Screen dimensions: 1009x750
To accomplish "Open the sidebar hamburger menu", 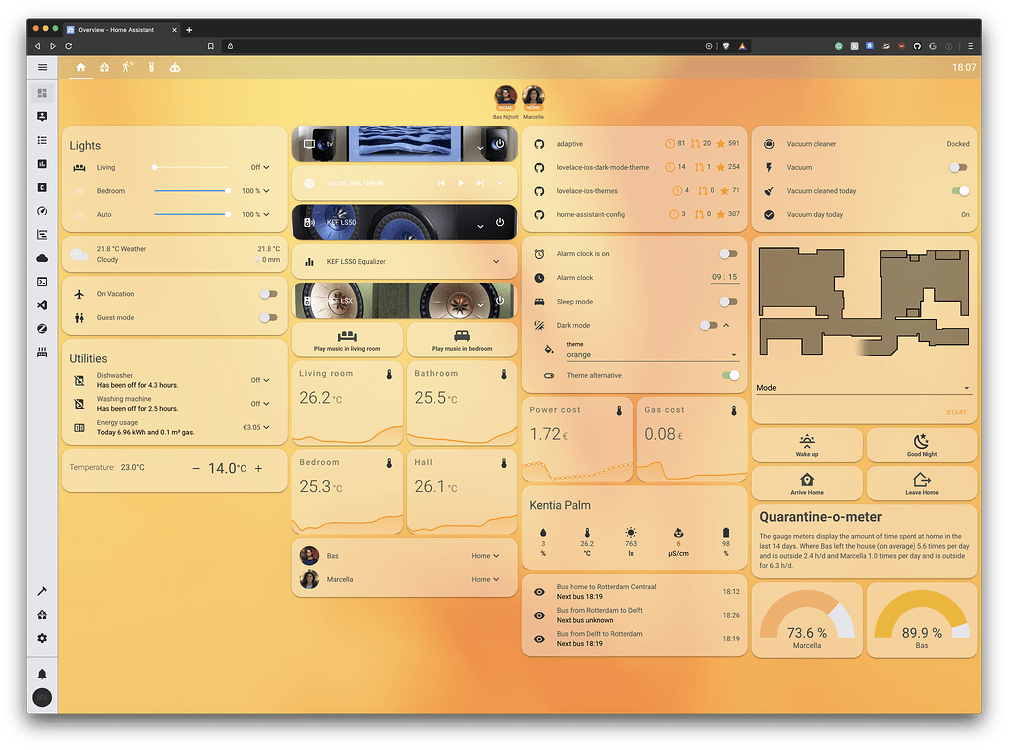I will [42, 67].
